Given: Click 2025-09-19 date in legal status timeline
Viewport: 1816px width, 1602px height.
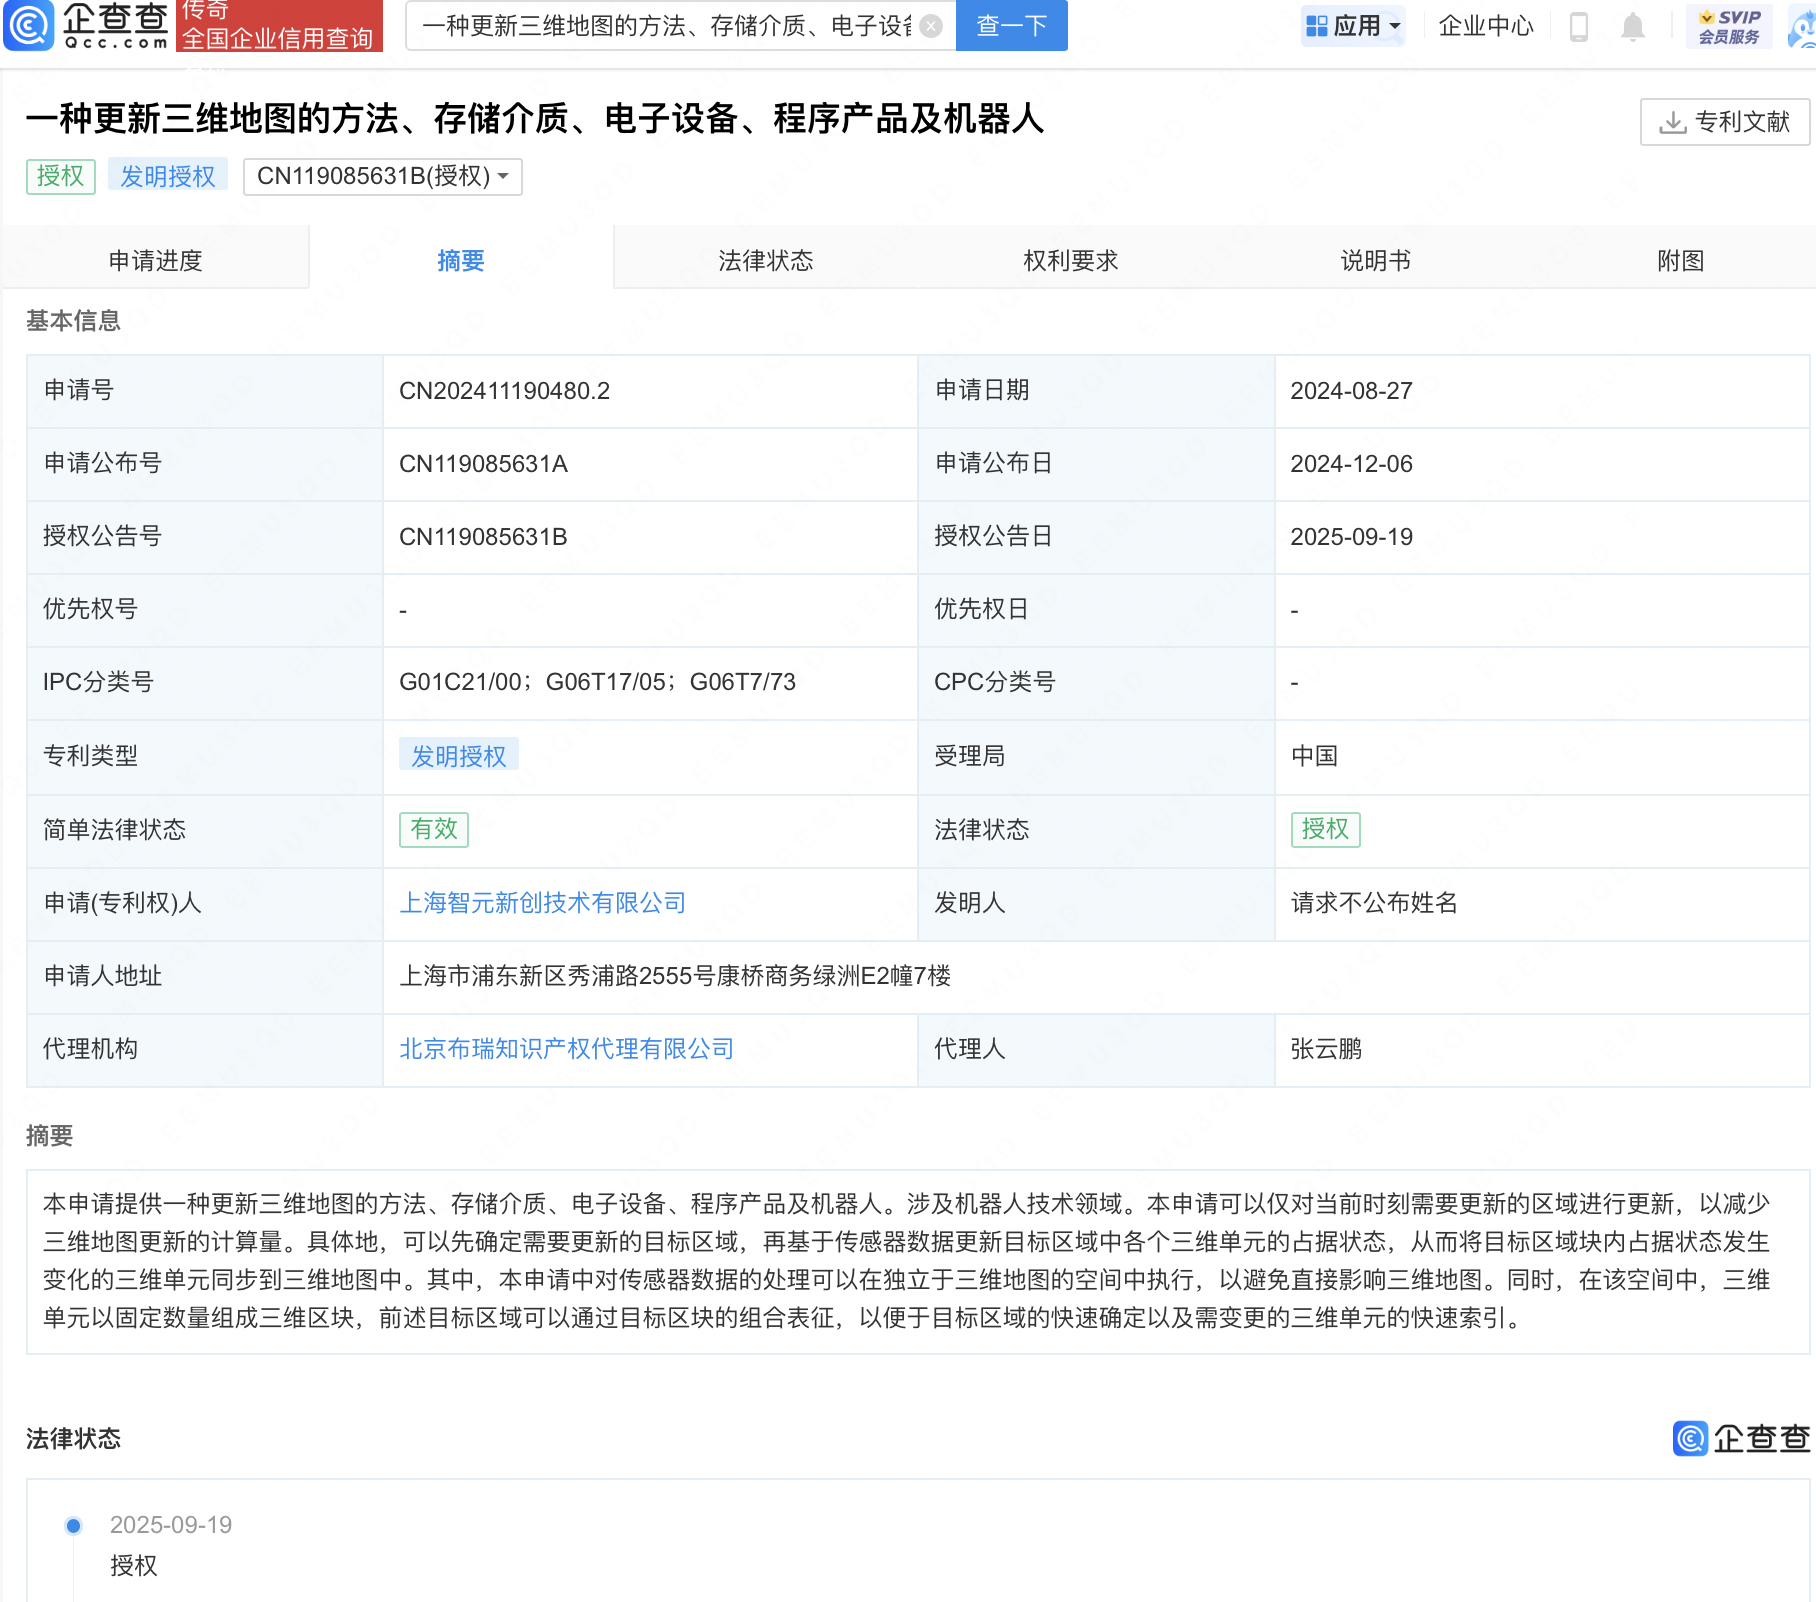Looking at the screenshot, I should (x=171, y=1525).
